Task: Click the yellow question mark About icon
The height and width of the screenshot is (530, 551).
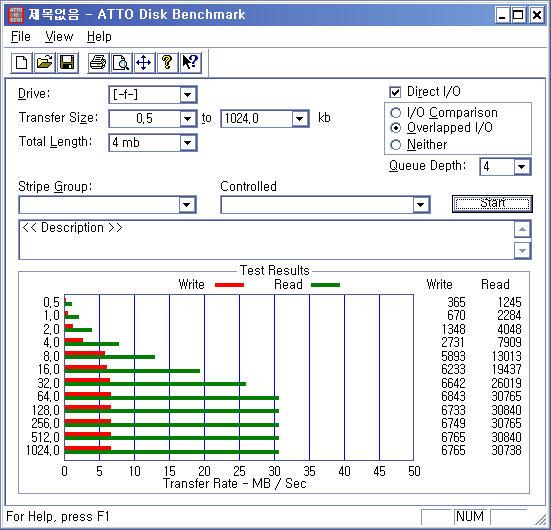Action: pos(167,63)
